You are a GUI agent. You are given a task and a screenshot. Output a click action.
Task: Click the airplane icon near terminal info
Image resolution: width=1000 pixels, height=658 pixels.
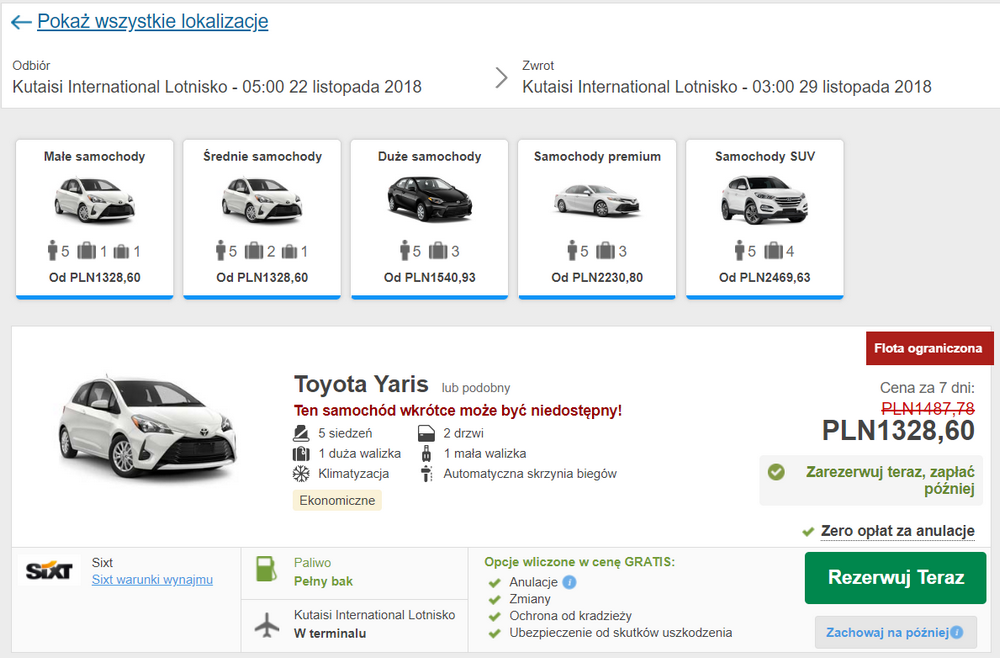click(267, 624)
